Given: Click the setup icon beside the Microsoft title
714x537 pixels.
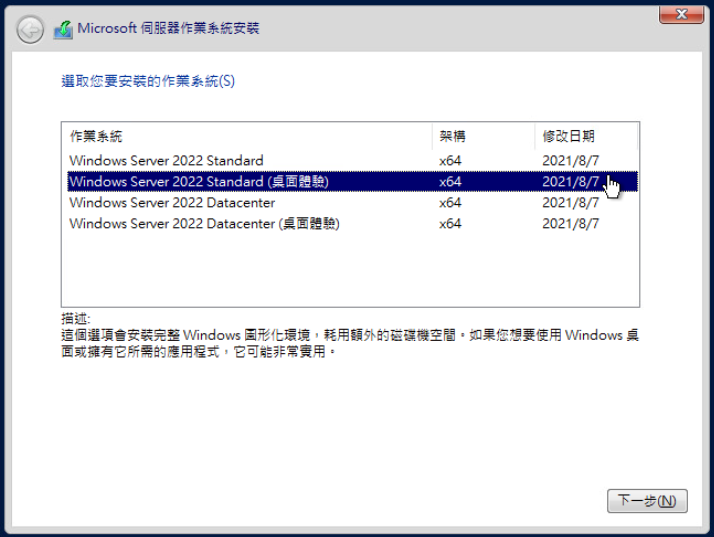Looking at the screenshot, I should 63,30.
